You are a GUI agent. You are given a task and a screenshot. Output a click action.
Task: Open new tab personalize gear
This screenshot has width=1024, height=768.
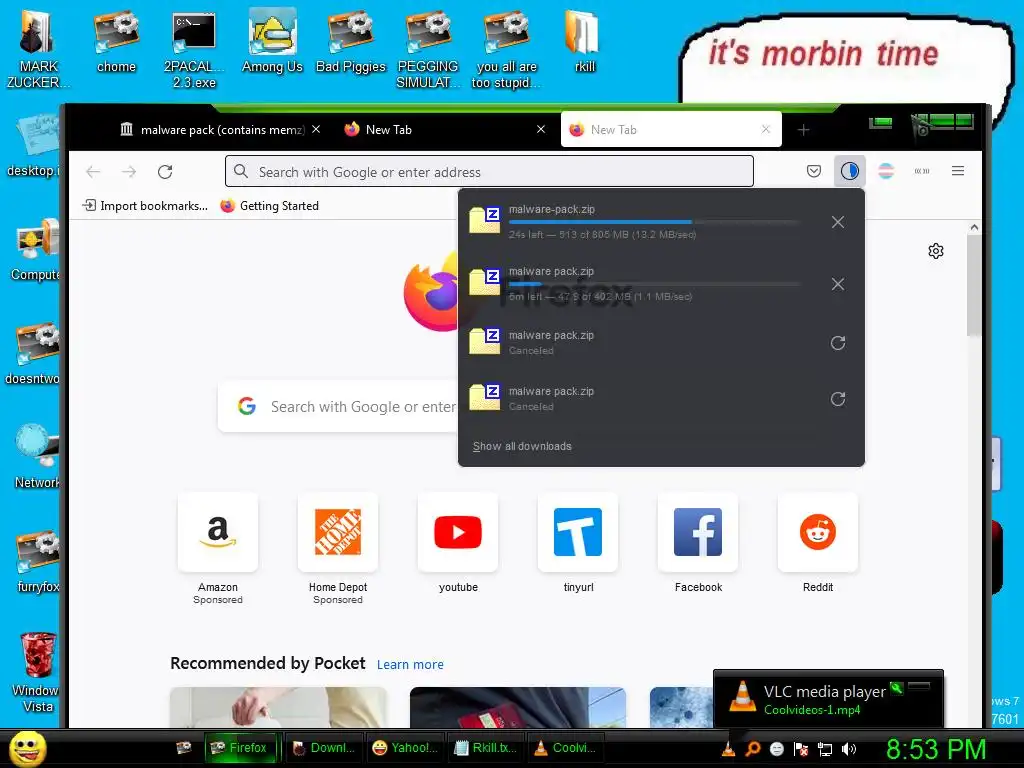[x=936, y=251]
